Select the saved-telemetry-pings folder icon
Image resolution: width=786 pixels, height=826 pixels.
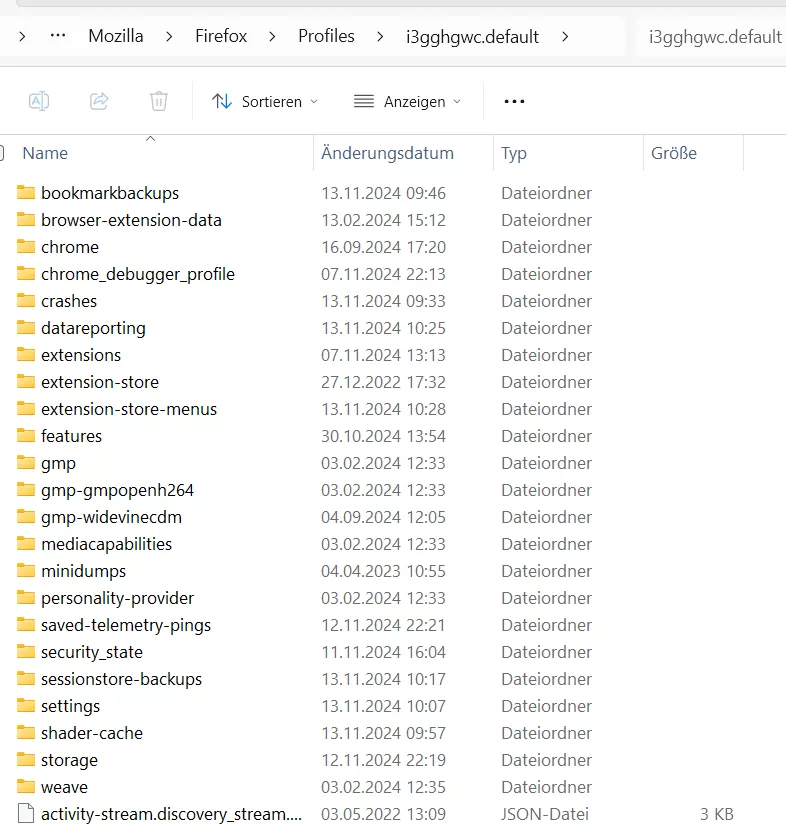coord(26,624)
